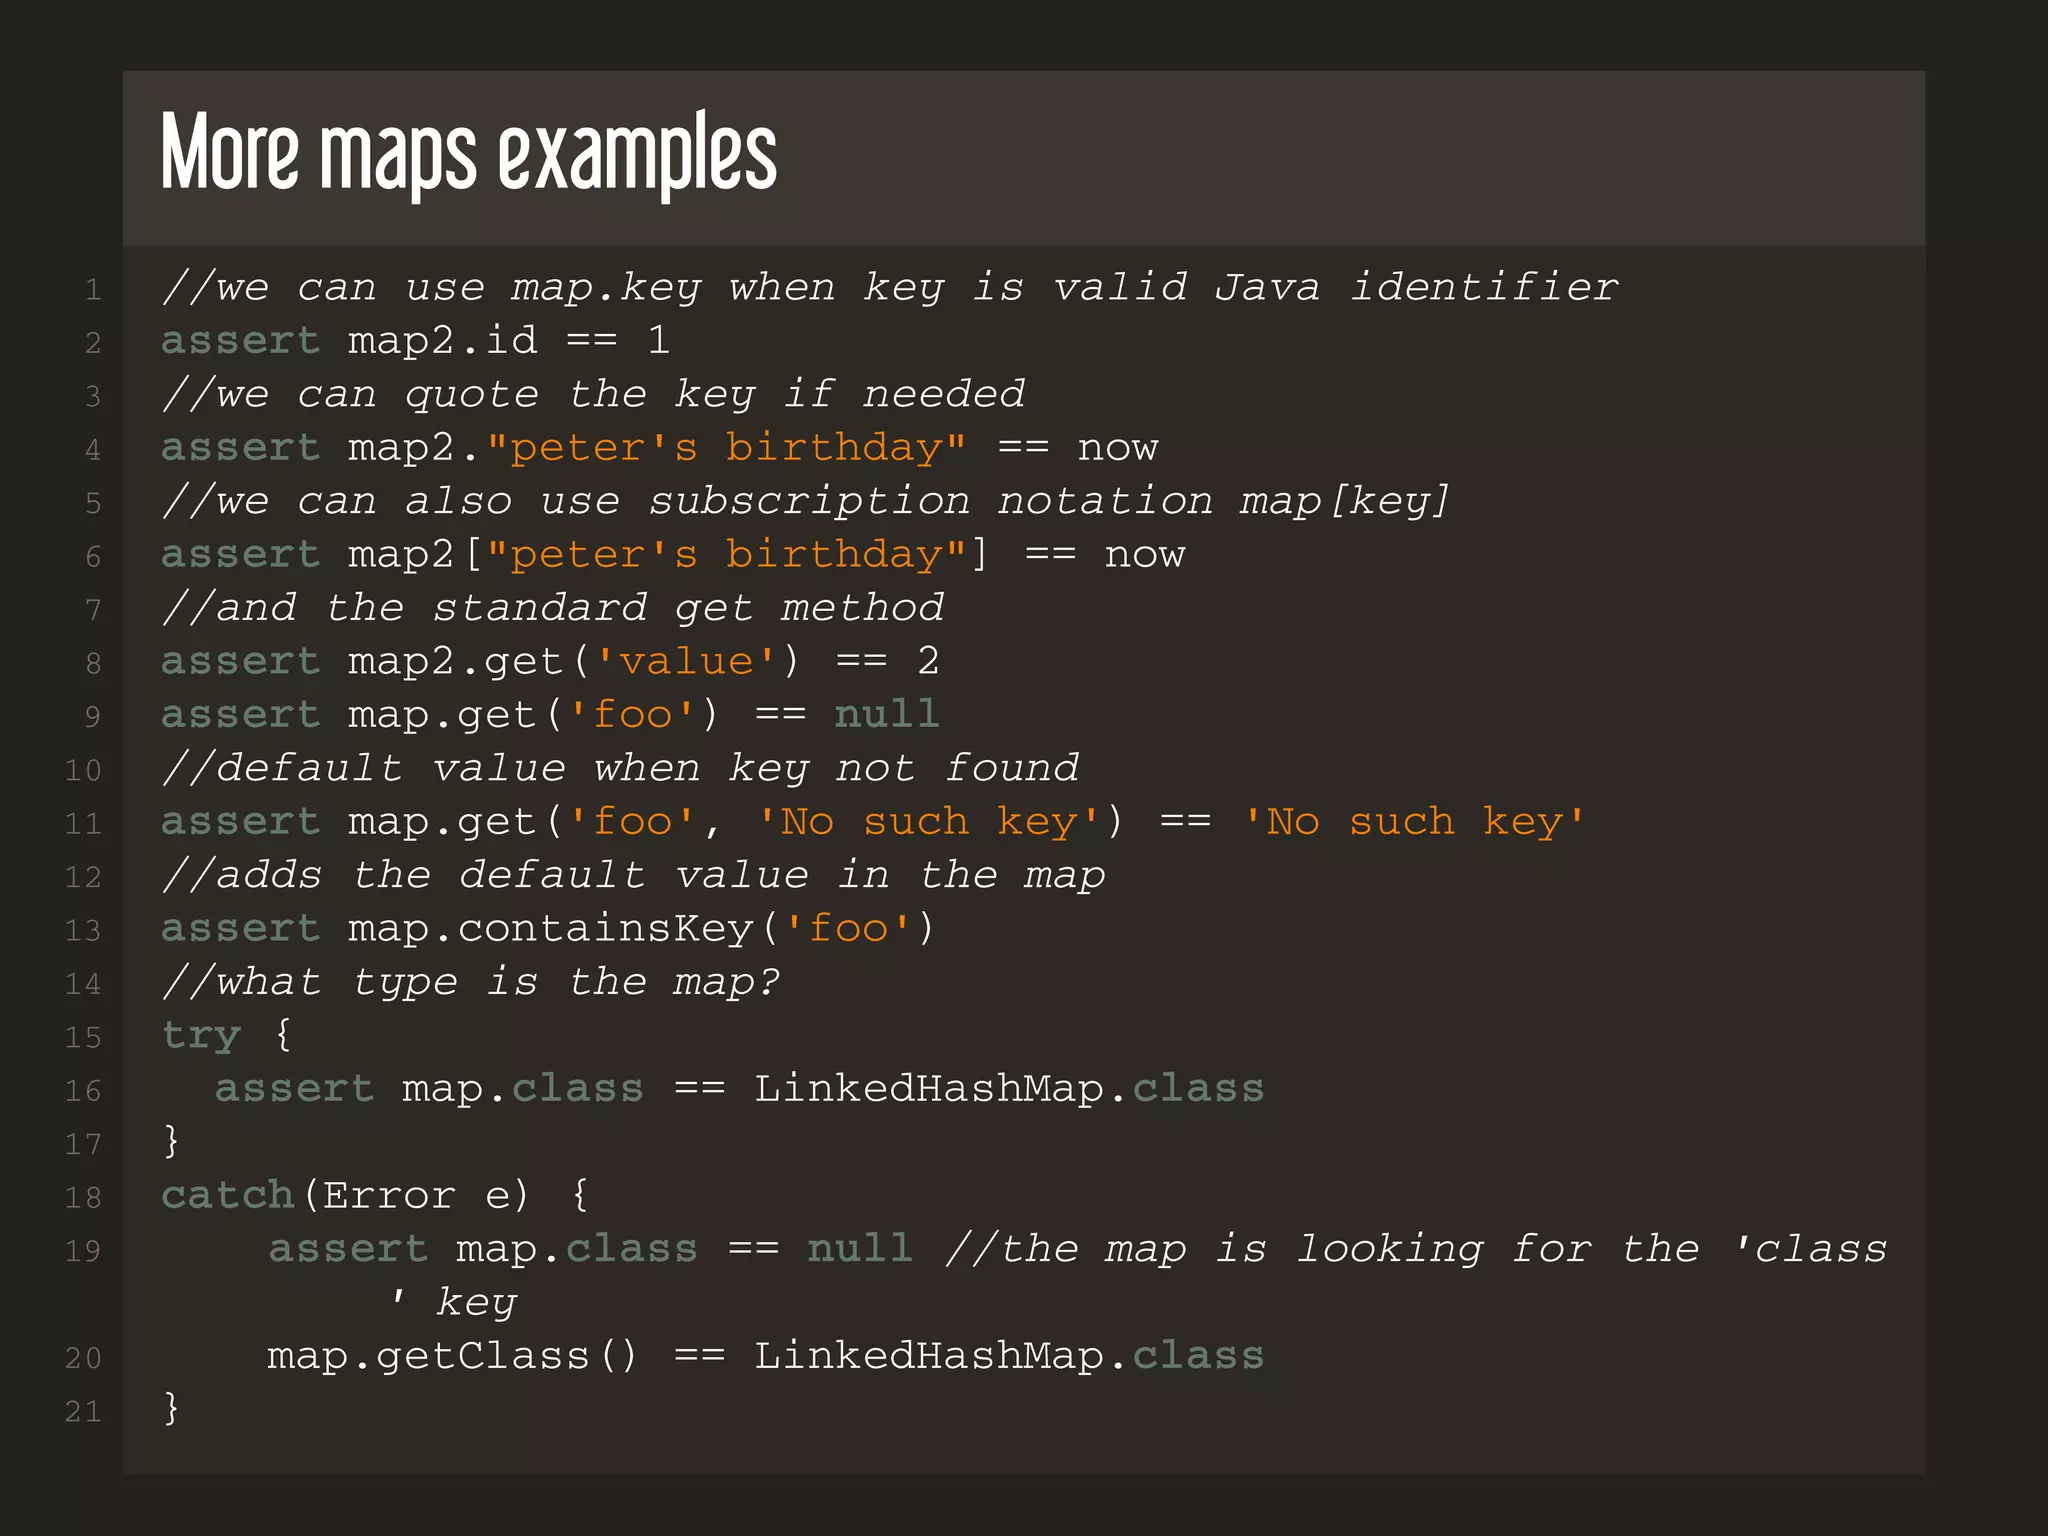This screenshot has width=2048, height=1536.
Task: Click the 'adds the default value' comment
Action: [x=633, y=875]
